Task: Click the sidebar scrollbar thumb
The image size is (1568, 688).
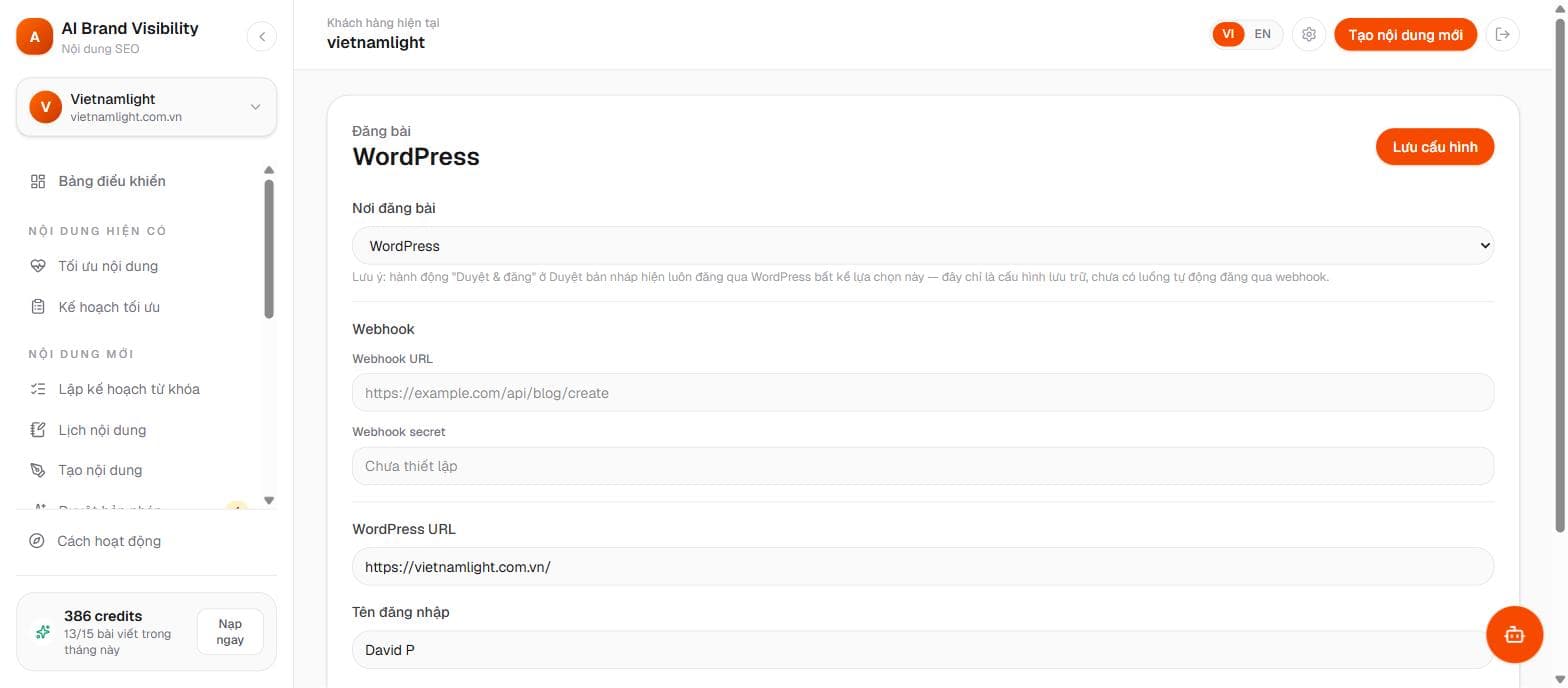Action: tap(268, 249)
